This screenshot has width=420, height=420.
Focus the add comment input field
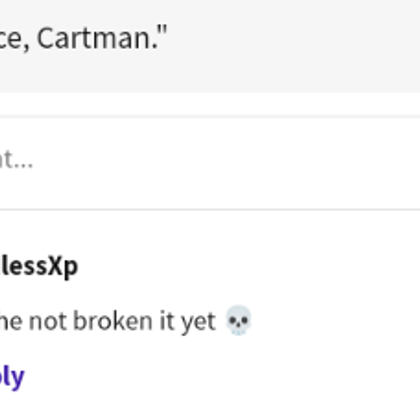coord(210,163)
